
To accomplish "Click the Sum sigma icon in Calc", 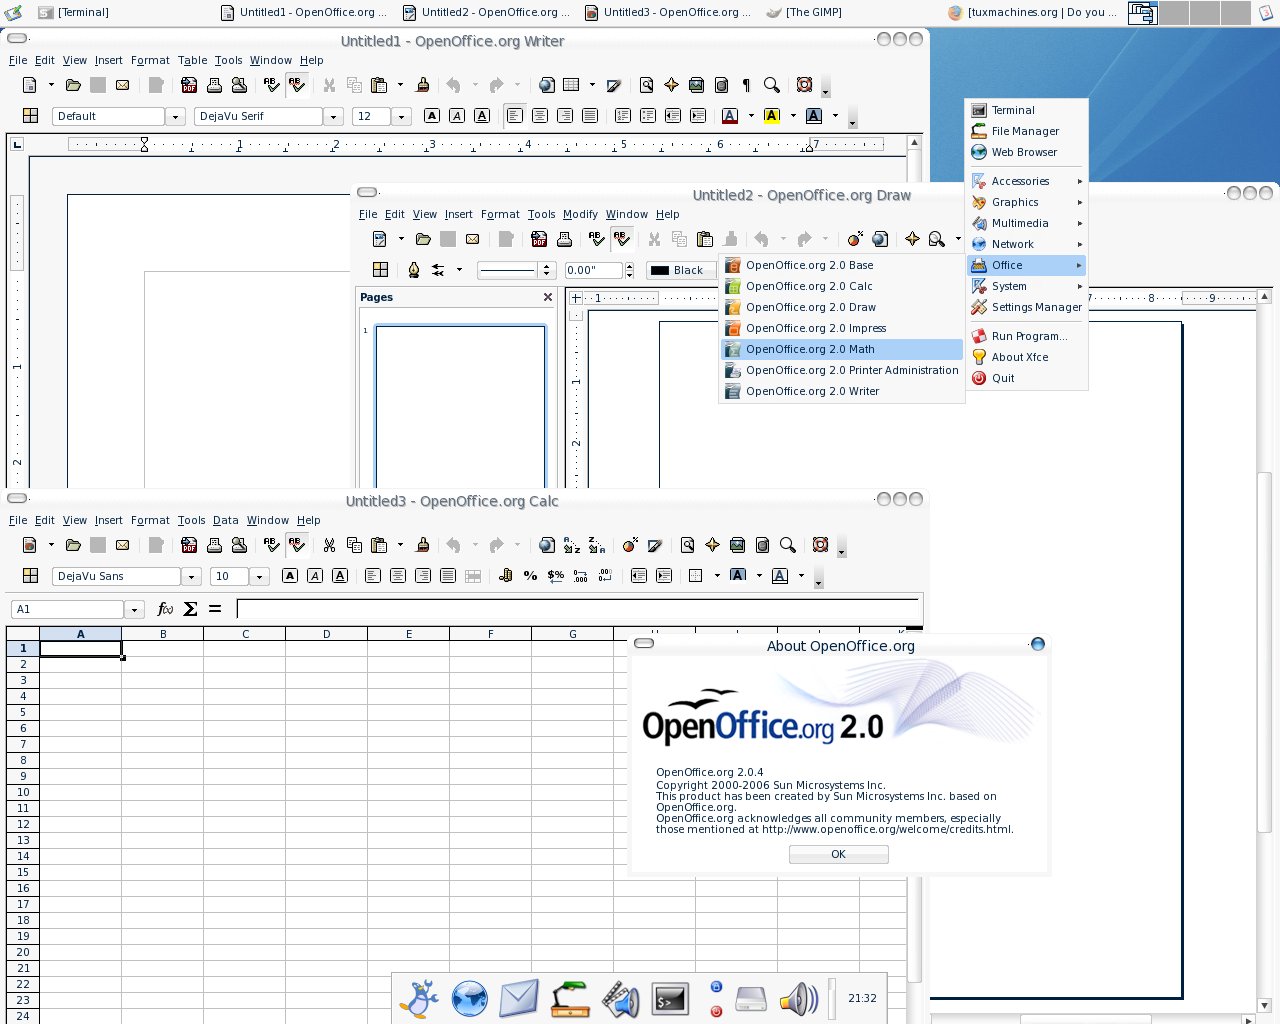I will pos(190,609).
